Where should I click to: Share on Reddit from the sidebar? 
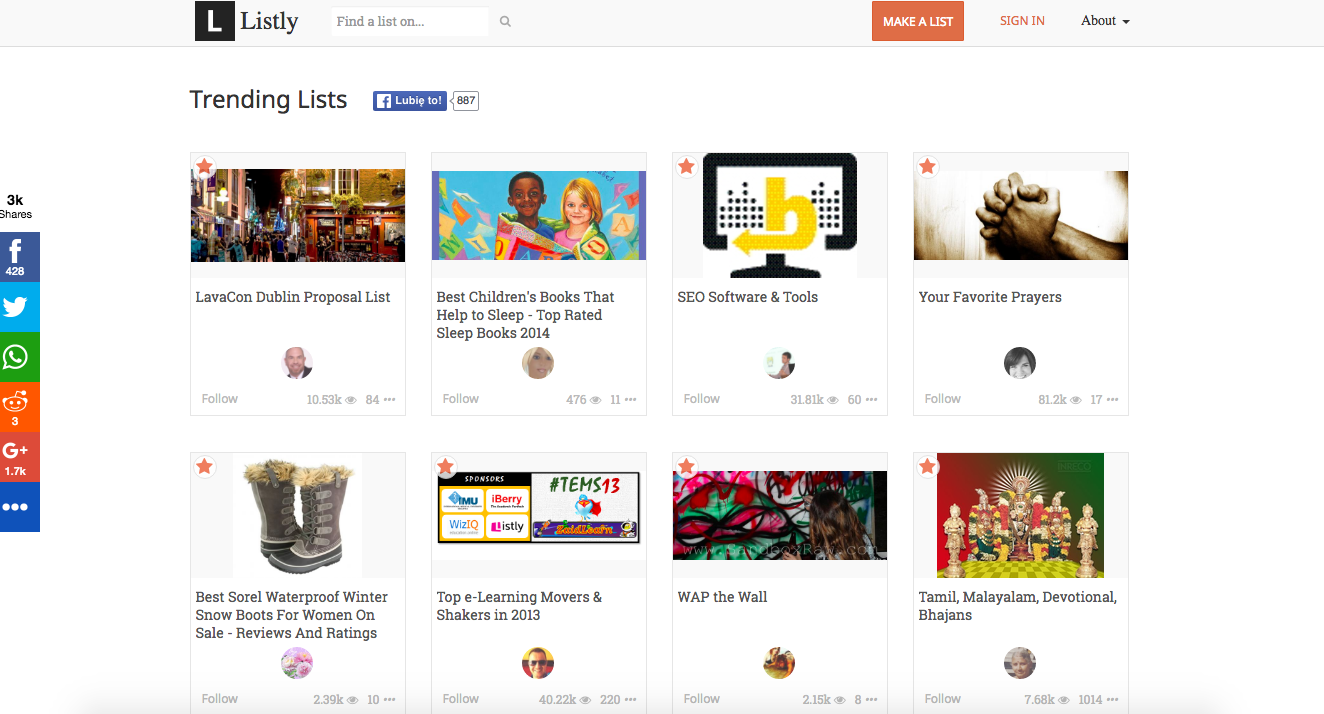[17, 407]
